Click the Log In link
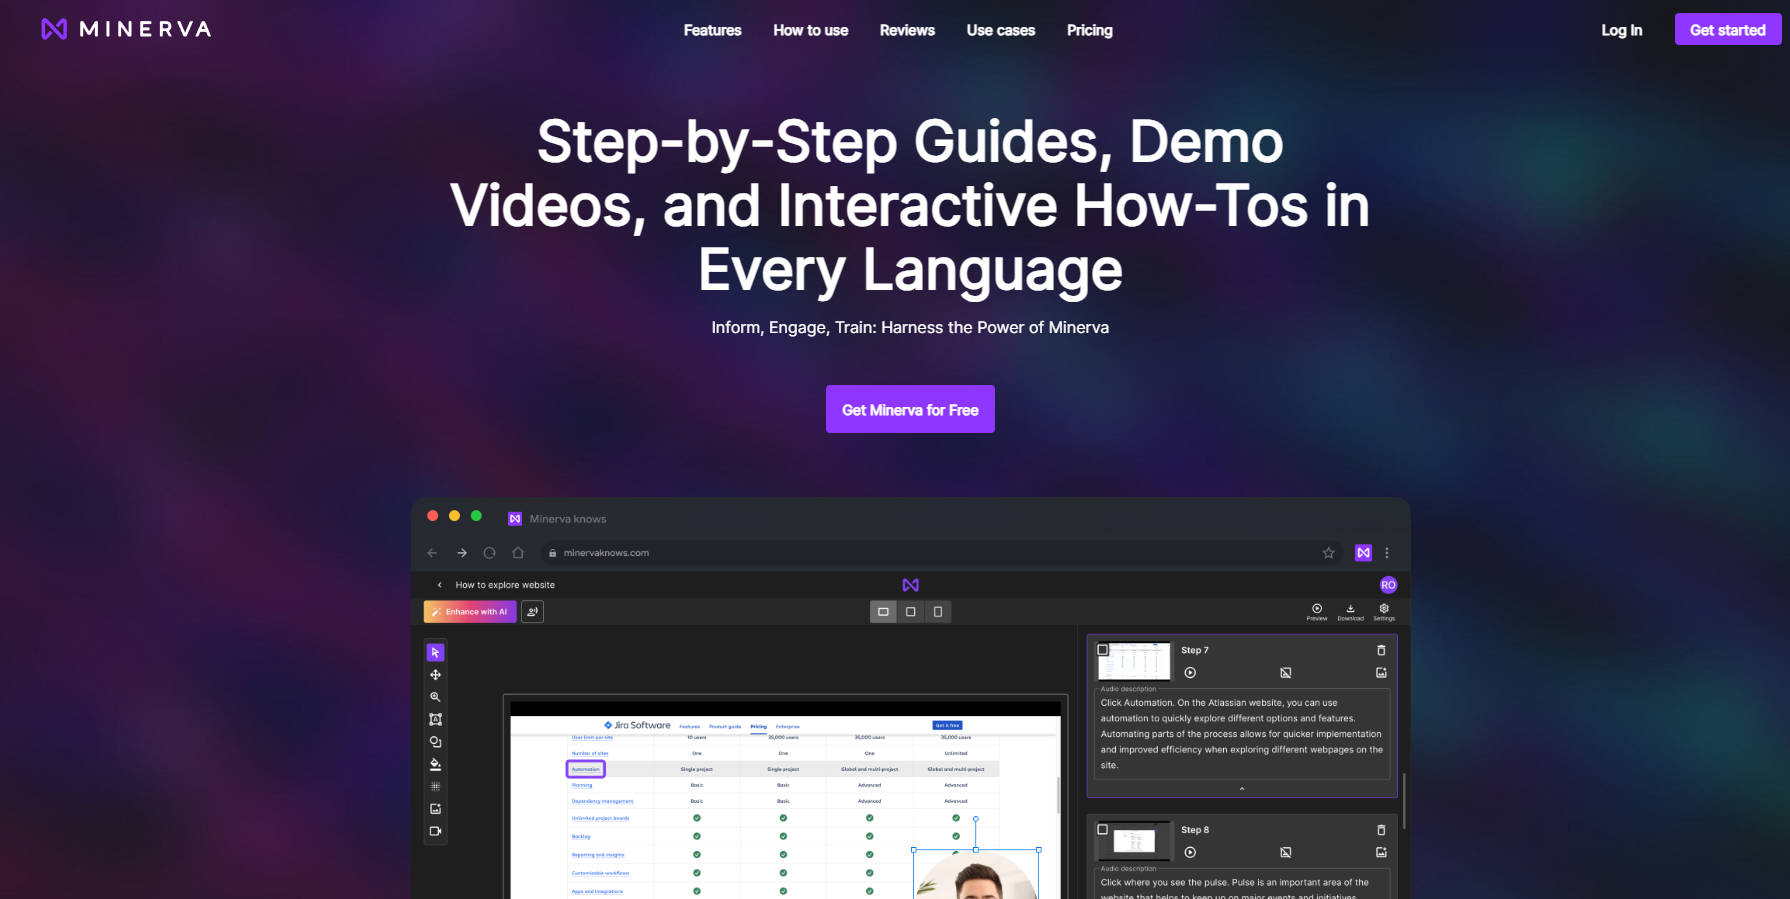The height and width of the screenshot is (899, 1790). tap(1621, 30)
